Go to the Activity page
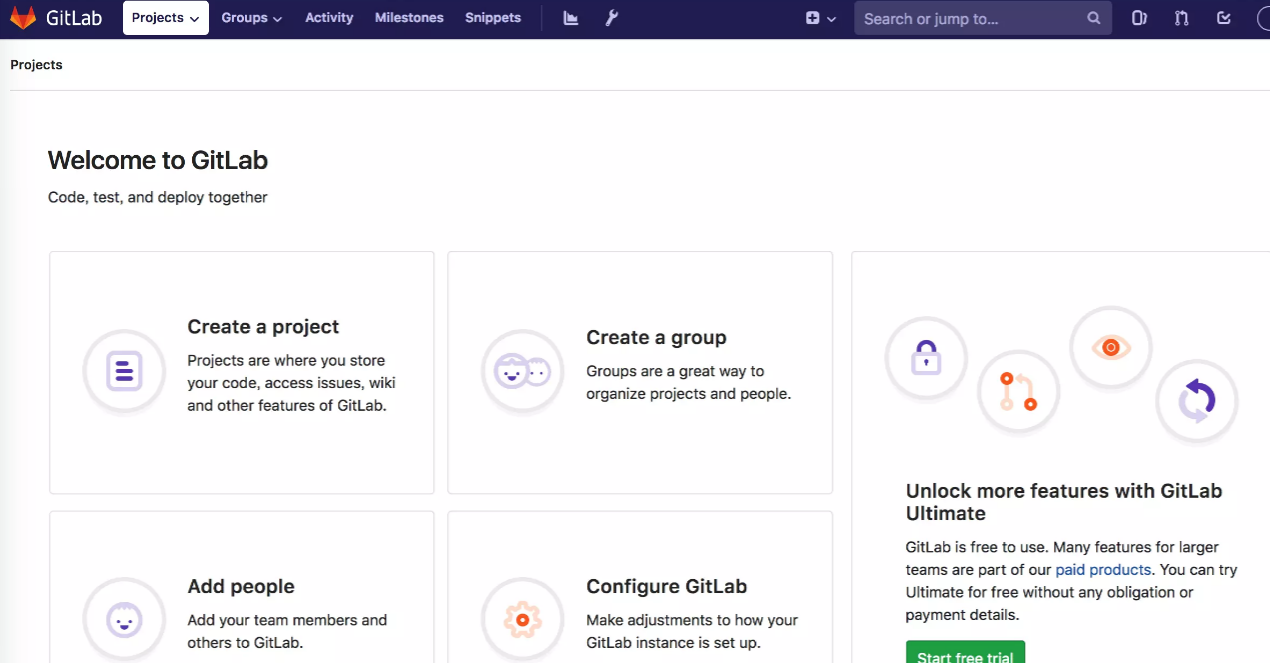 pos(329,18)
